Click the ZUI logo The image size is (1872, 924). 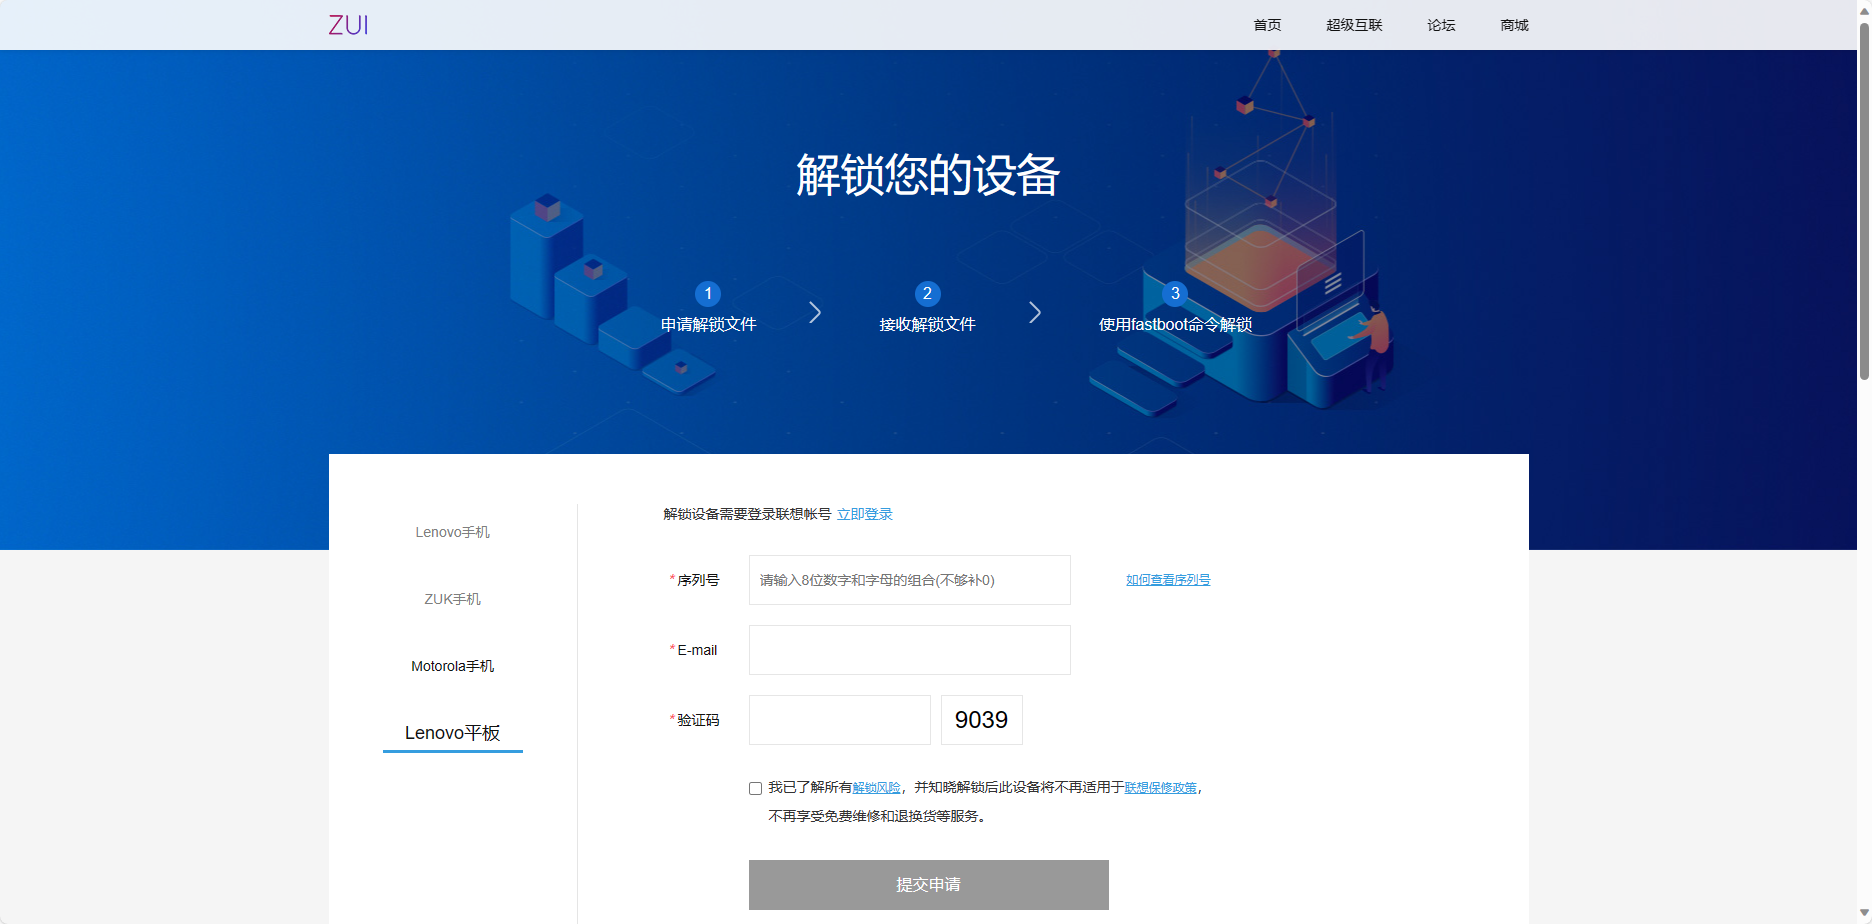(348, 25)
